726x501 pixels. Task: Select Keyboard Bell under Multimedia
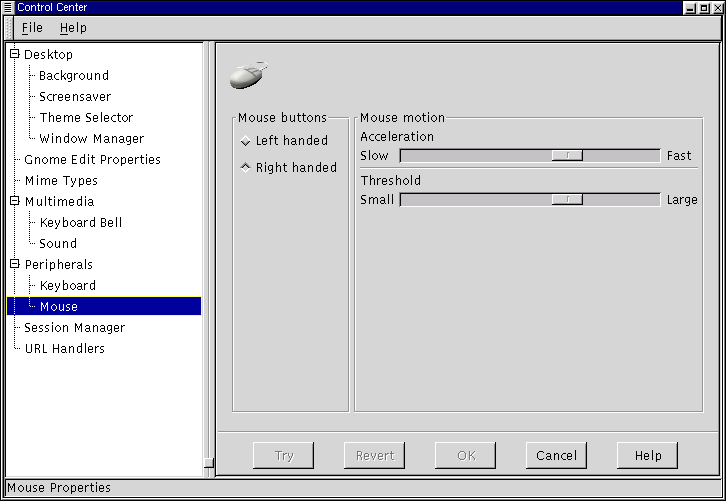click(81, 223)
